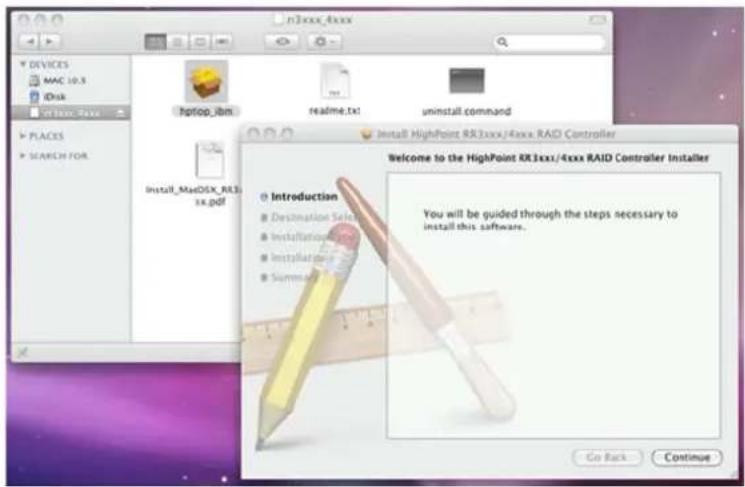Switch Finder to list view
The height and width of the screenshot is (487, 745).
[x=178, y=42]
